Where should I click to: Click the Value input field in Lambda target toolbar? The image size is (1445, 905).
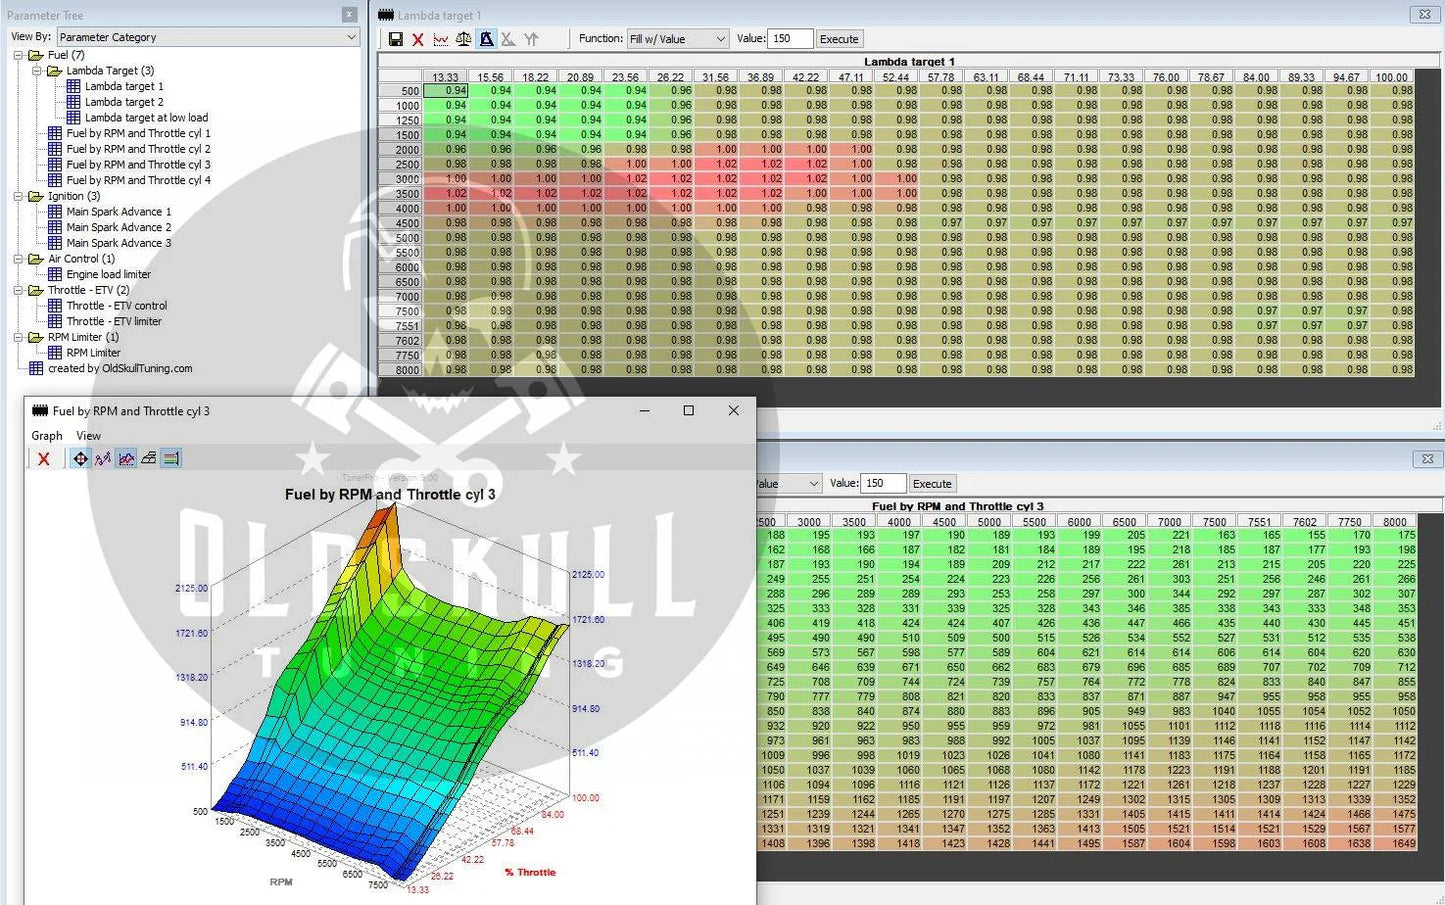pos(789,39)
